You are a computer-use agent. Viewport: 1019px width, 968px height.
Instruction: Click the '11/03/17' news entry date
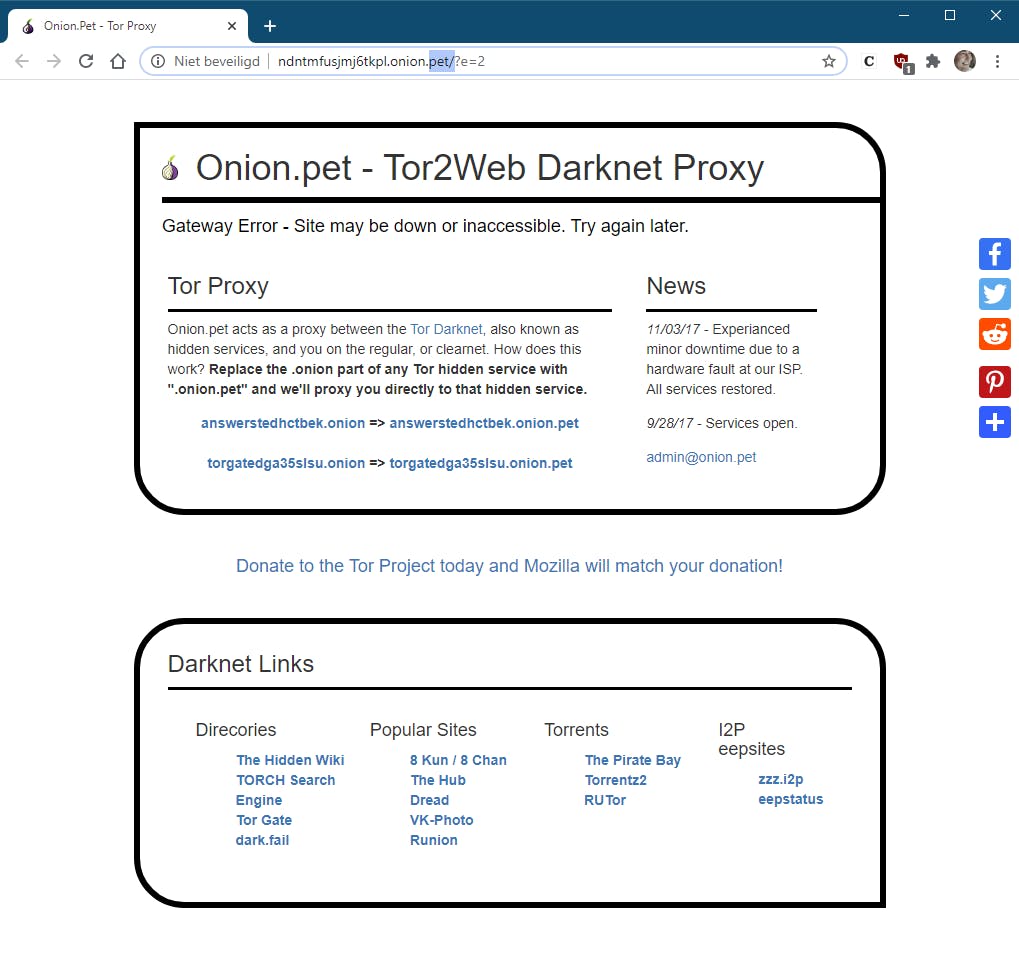pyautogui.click(x=673, y=329)
